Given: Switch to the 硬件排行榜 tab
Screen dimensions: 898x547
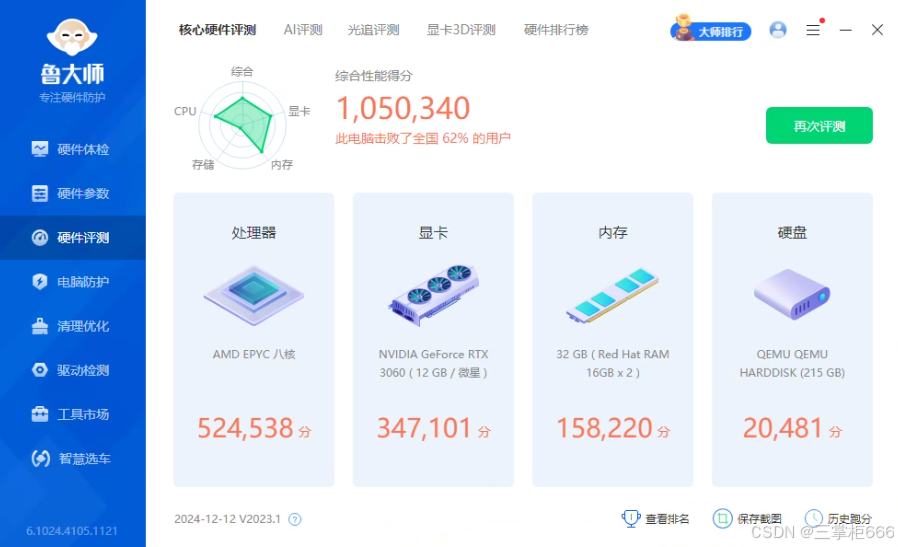Looking at the screenshot, I should [x=556, y=30].
